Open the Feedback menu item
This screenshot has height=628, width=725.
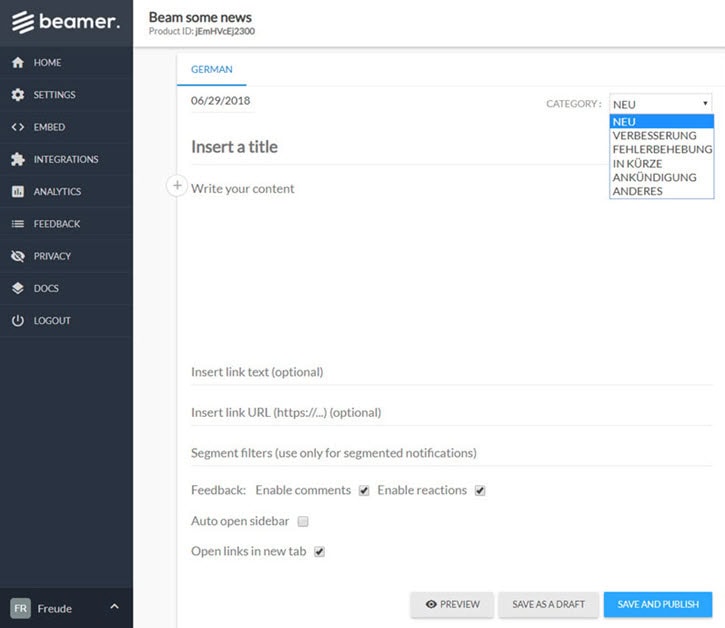(56, 224)
